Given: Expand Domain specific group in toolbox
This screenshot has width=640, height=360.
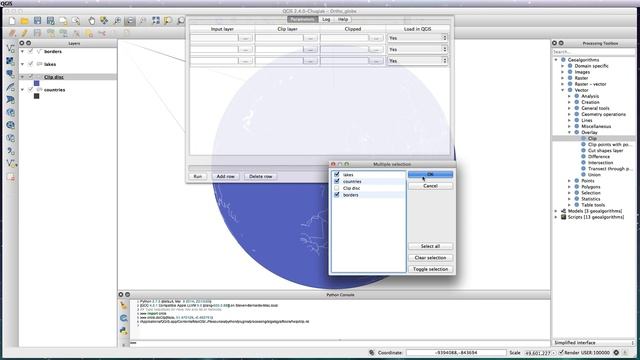Looking at the screenshot, I should coord(562,66).
